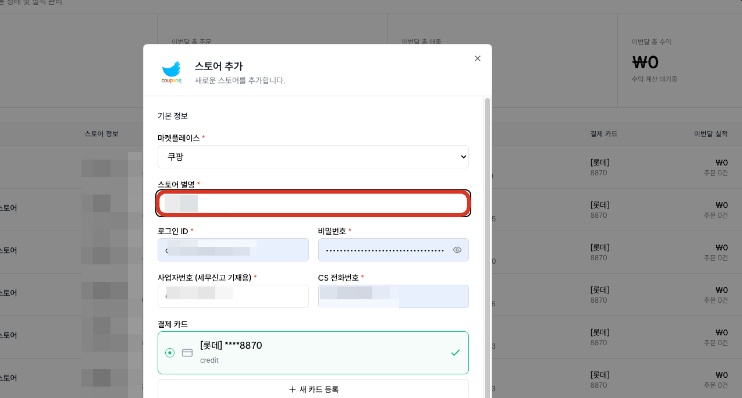Viewport: 742px width, 398px height.
Task: Close the 스토어 추가 dialog with X
Action: tap(477, 59)
